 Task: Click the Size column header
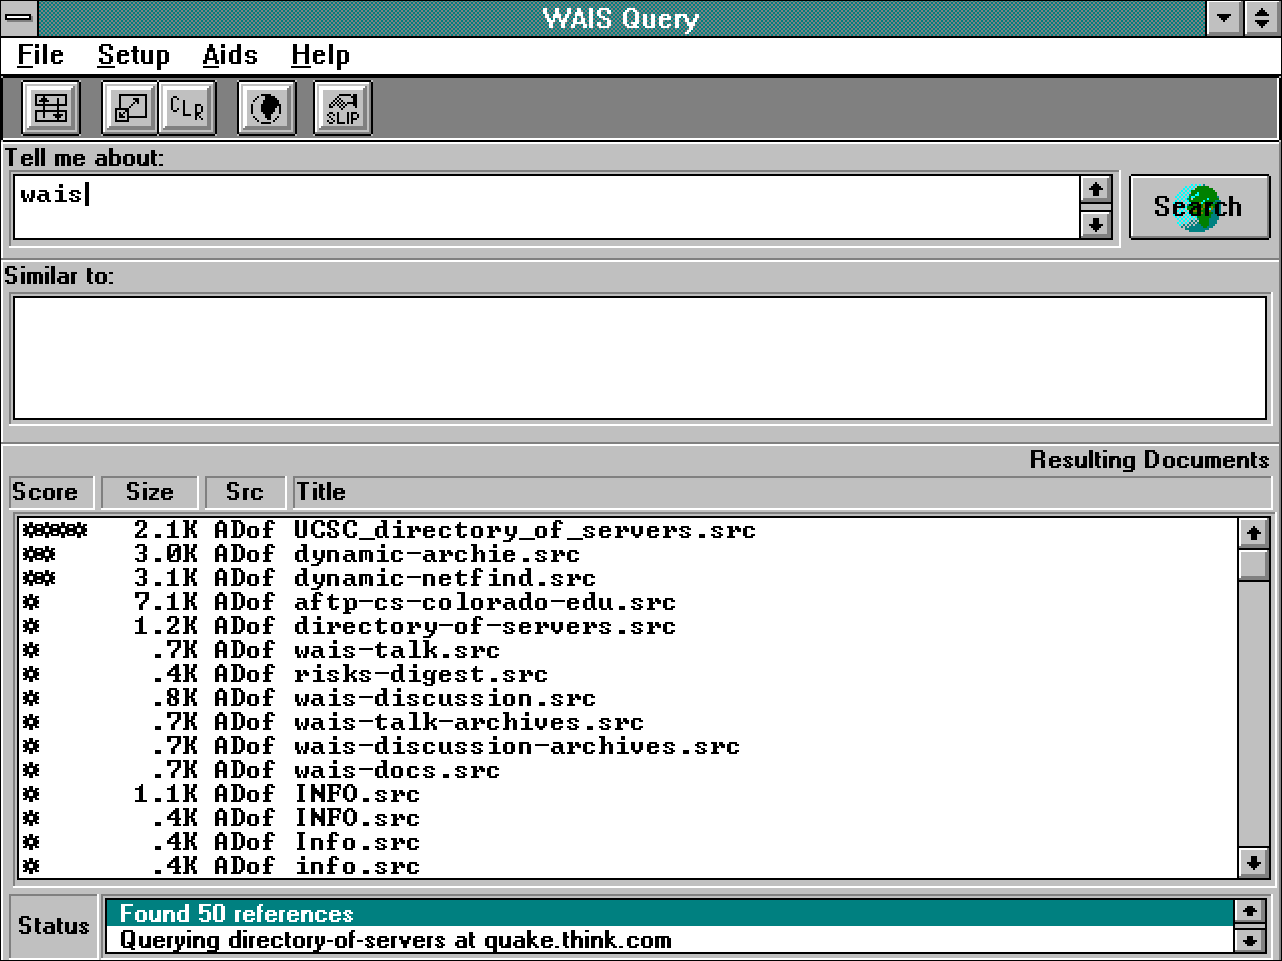click(150, 492)
